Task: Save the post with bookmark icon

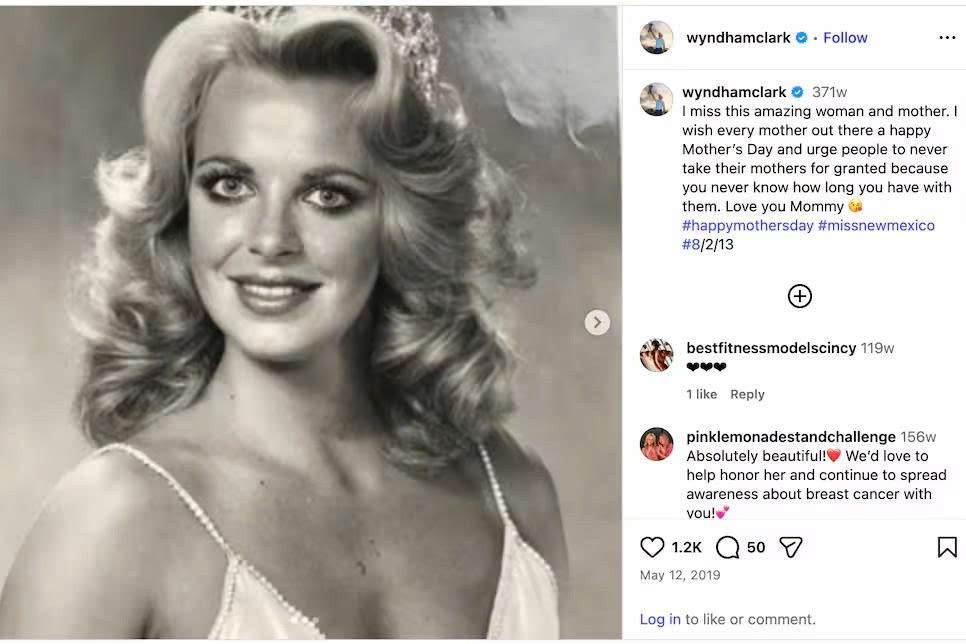Action: [947, 547]
